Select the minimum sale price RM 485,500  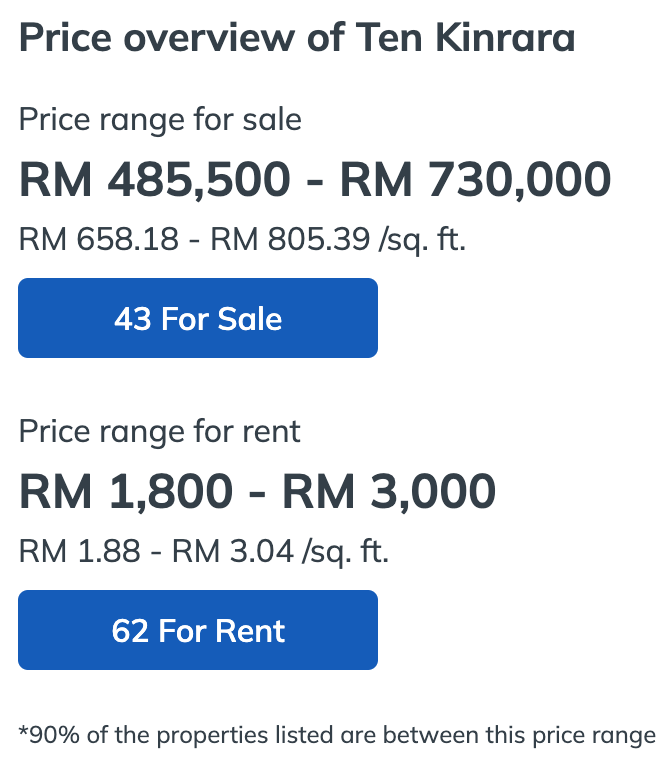(155, 181)
